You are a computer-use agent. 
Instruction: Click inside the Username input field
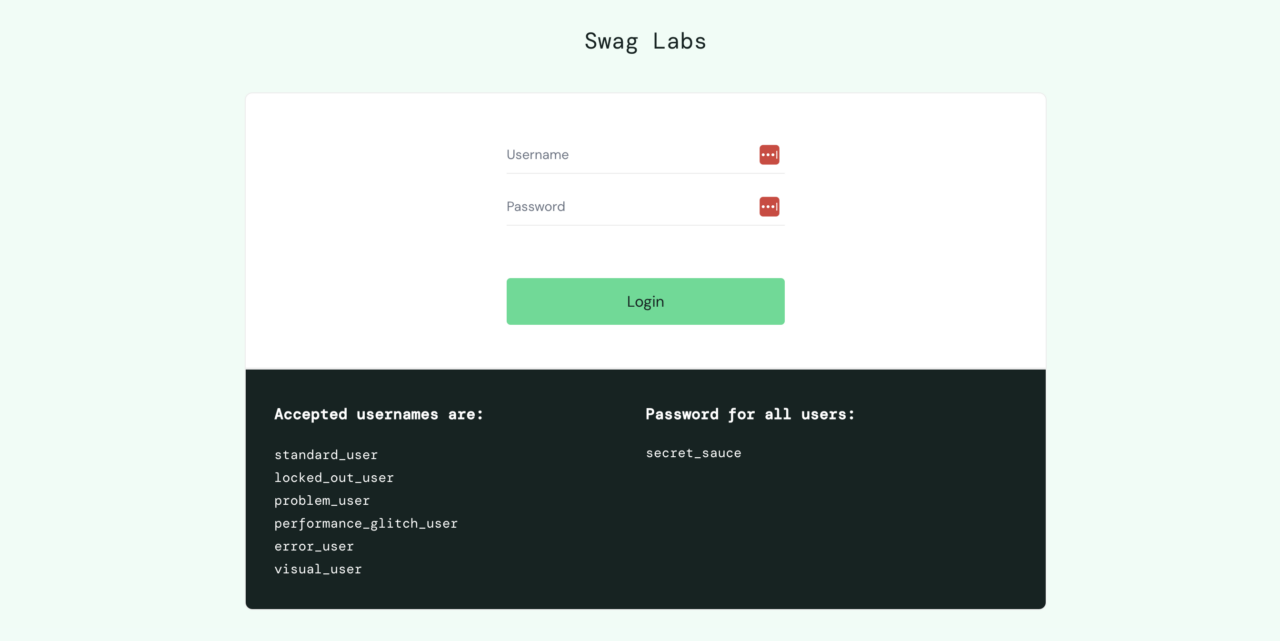620,154
